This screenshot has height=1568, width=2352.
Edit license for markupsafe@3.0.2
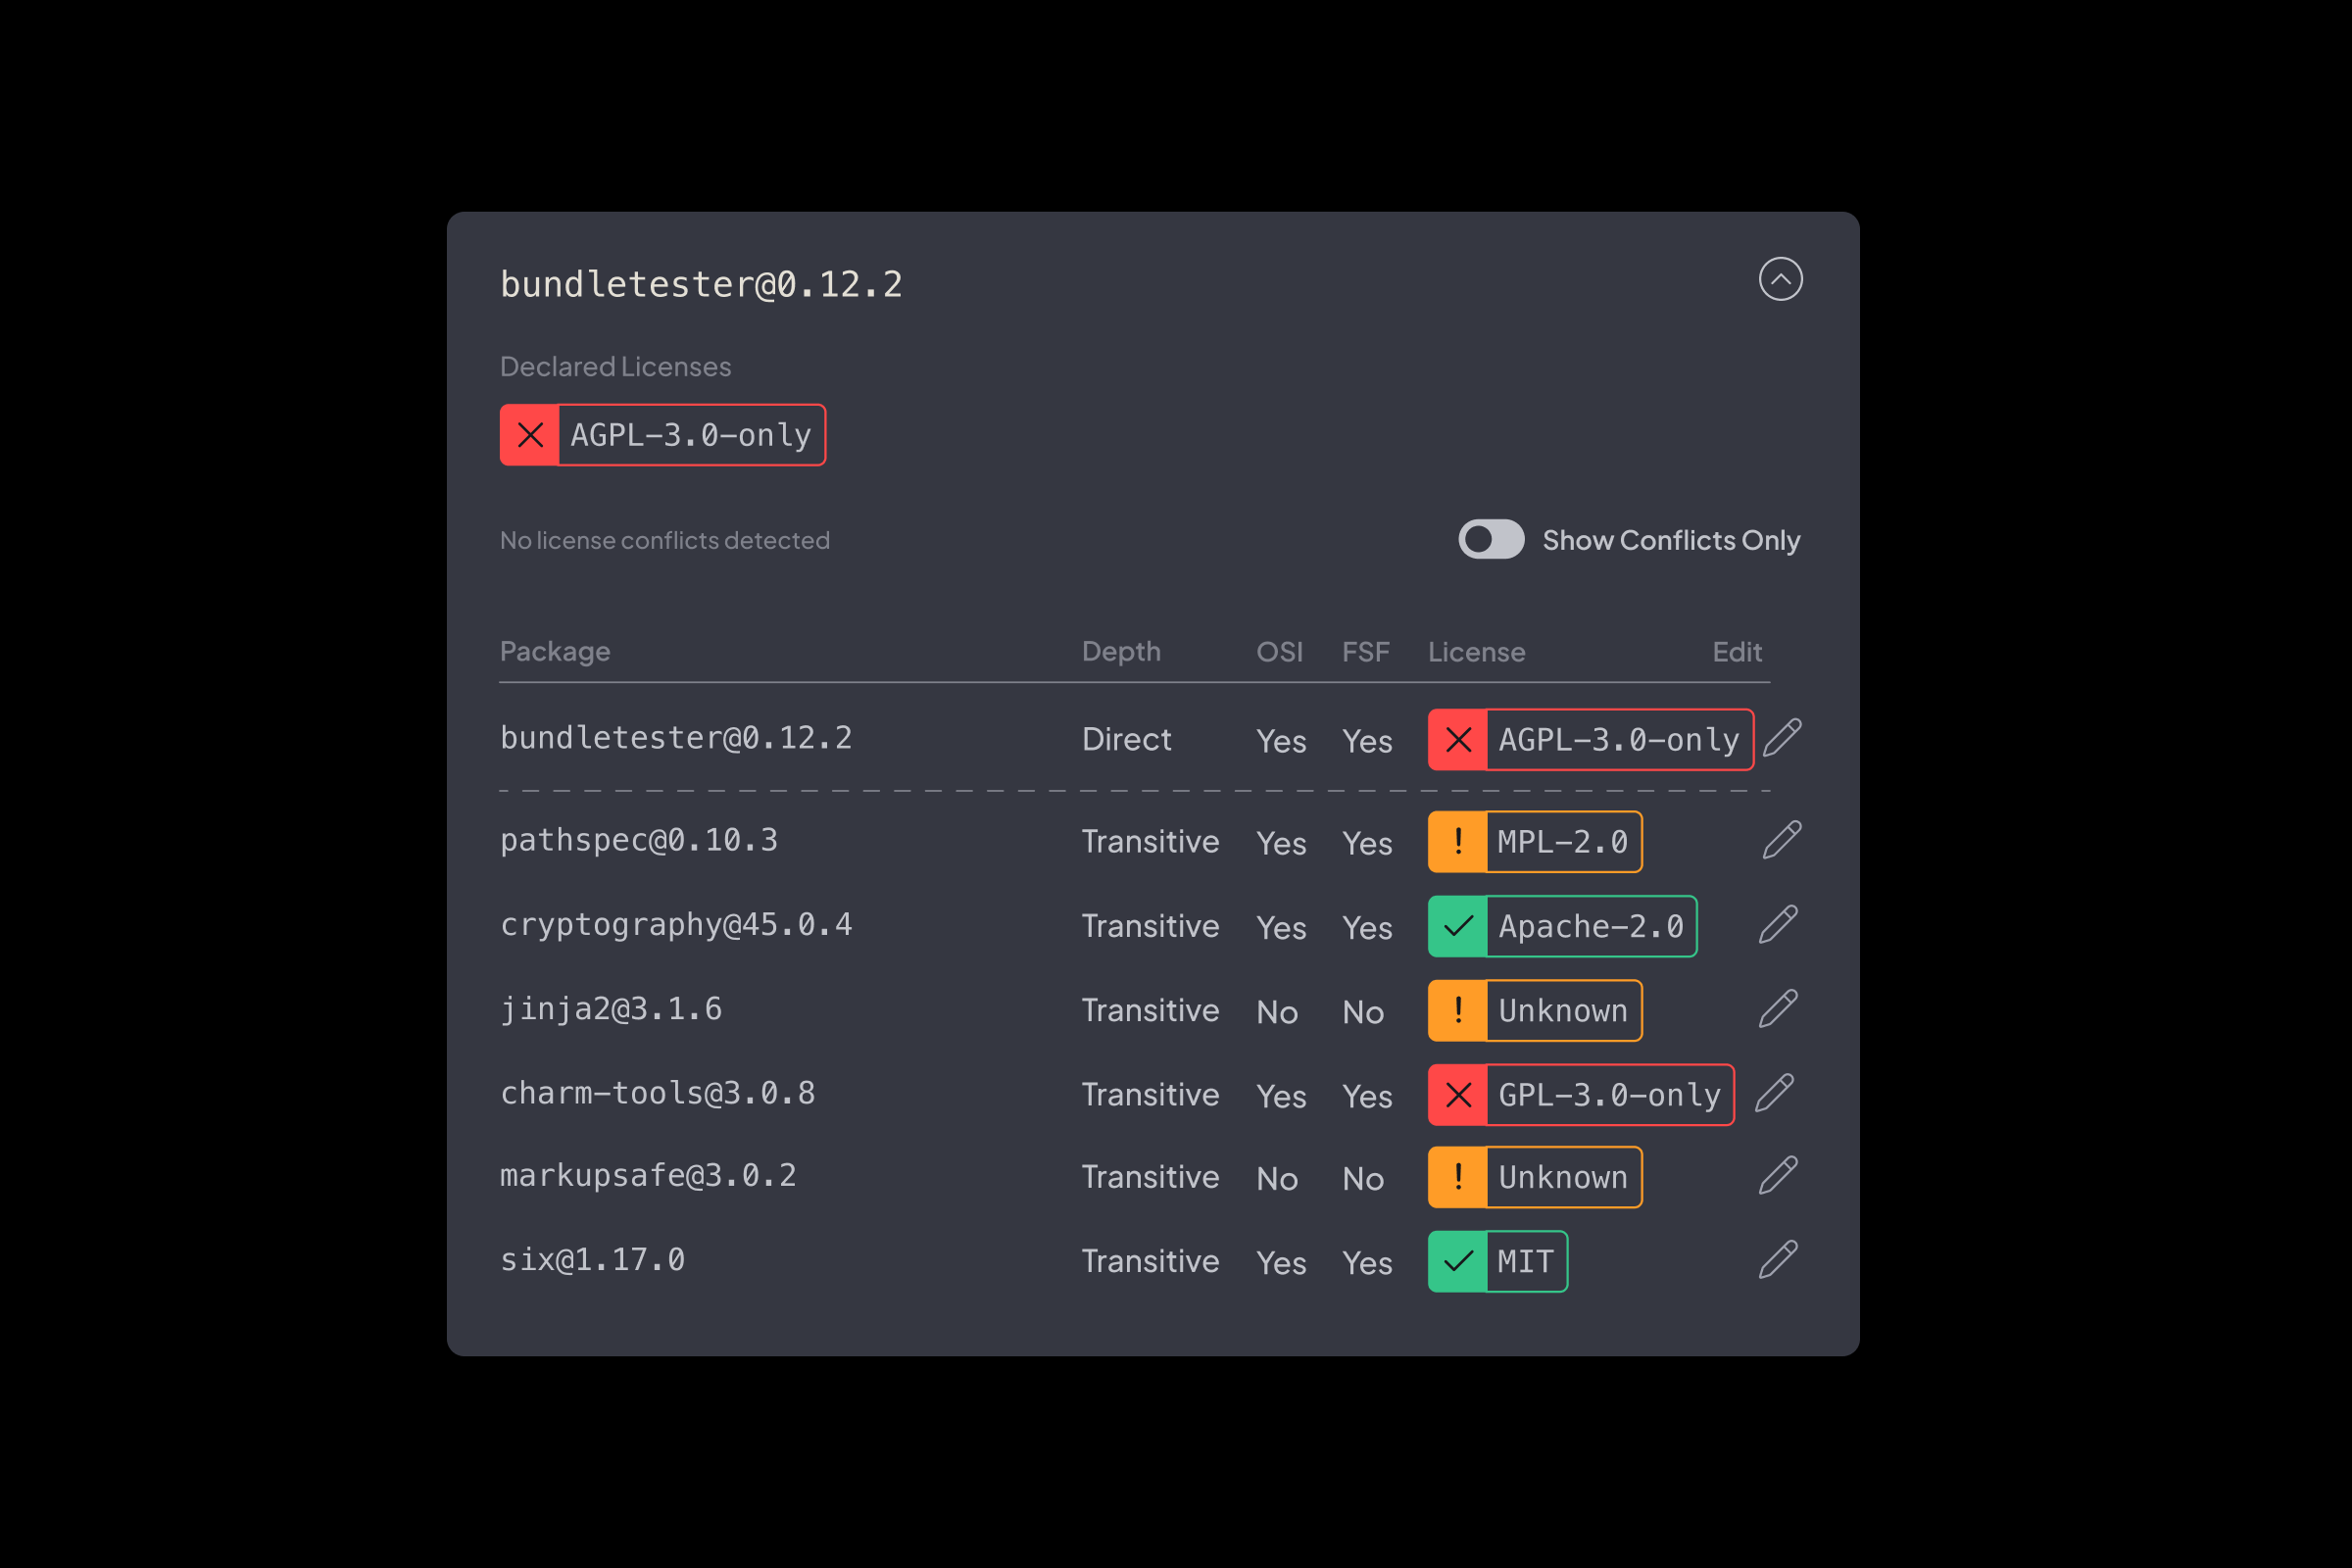[1778, 1176]
